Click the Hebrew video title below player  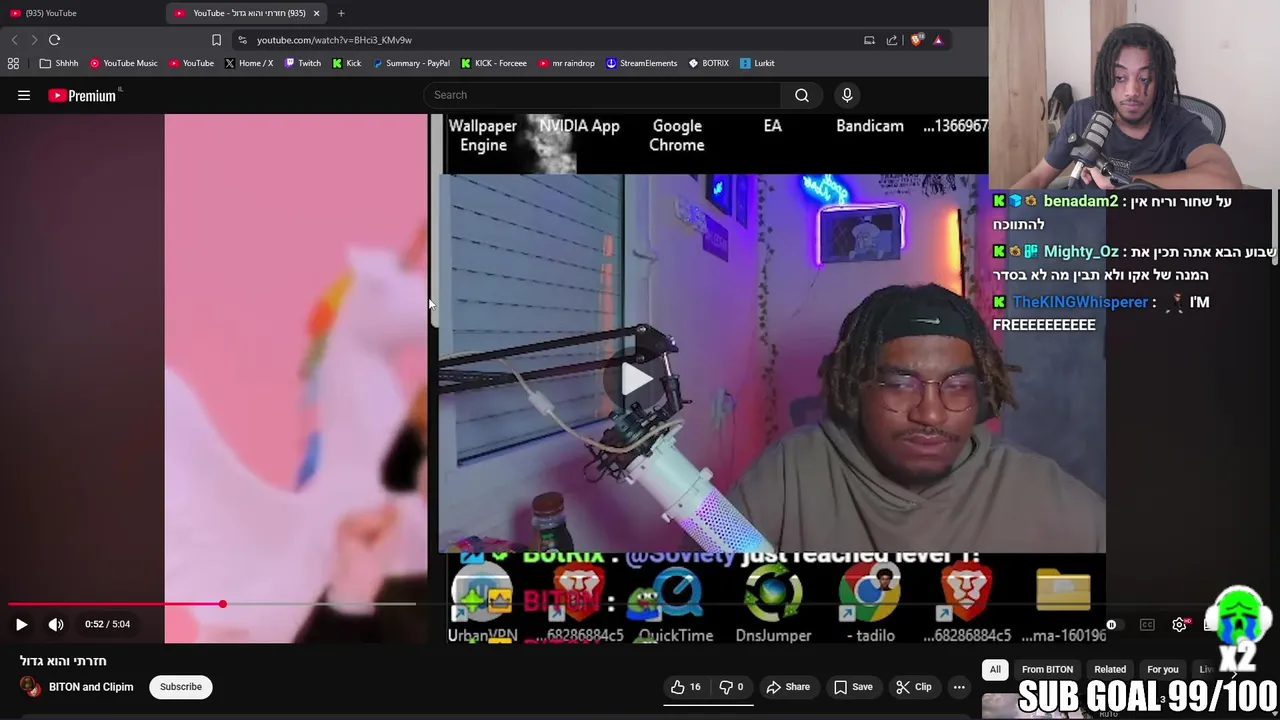click(63, 661)
